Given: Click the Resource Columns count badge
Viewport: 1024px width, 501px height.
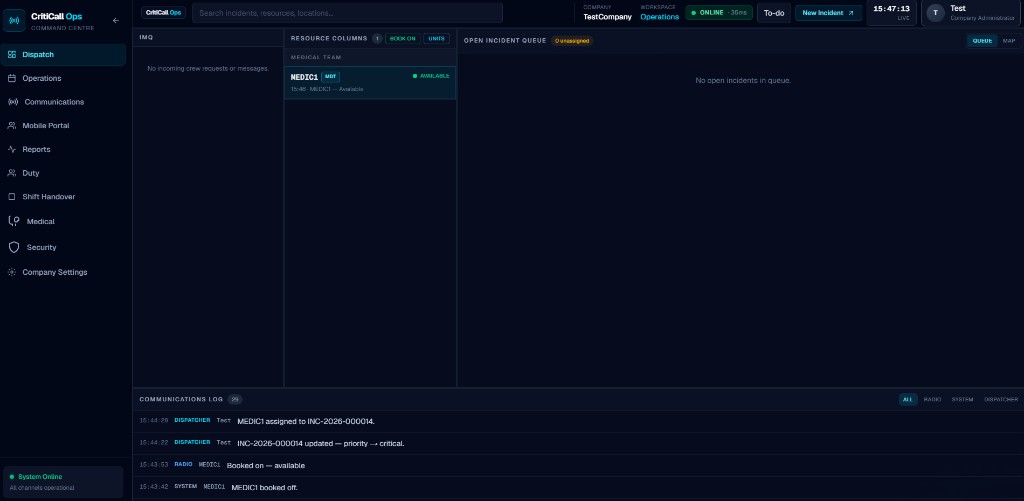Looking at the screenshot, I should click(x=377, y=39).
